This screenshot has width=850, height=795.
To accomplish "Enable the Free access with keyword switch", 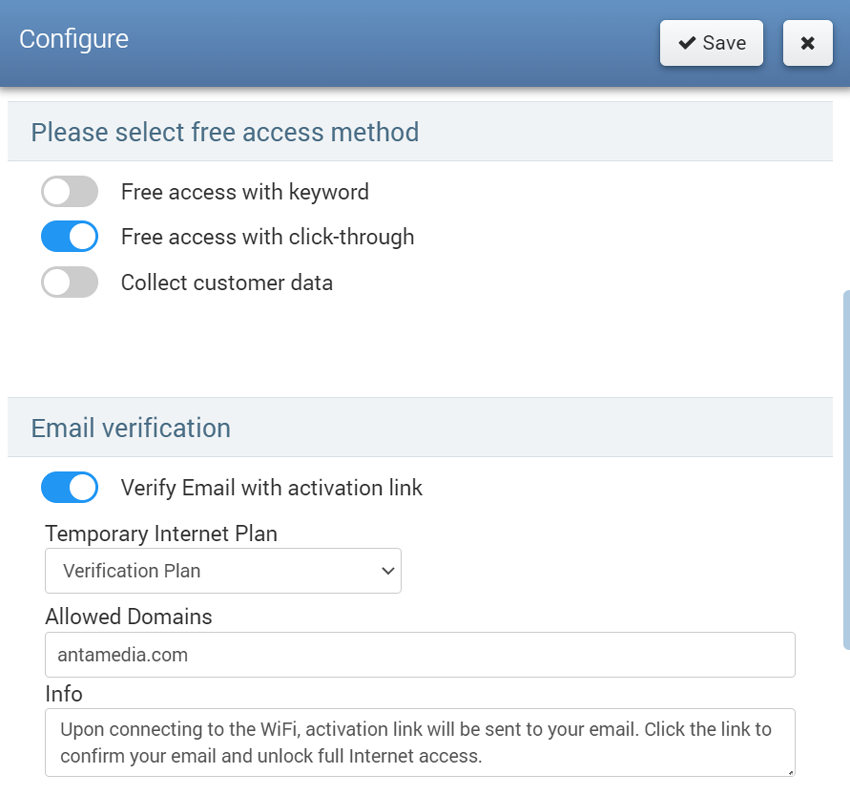I will click(70, 192).
